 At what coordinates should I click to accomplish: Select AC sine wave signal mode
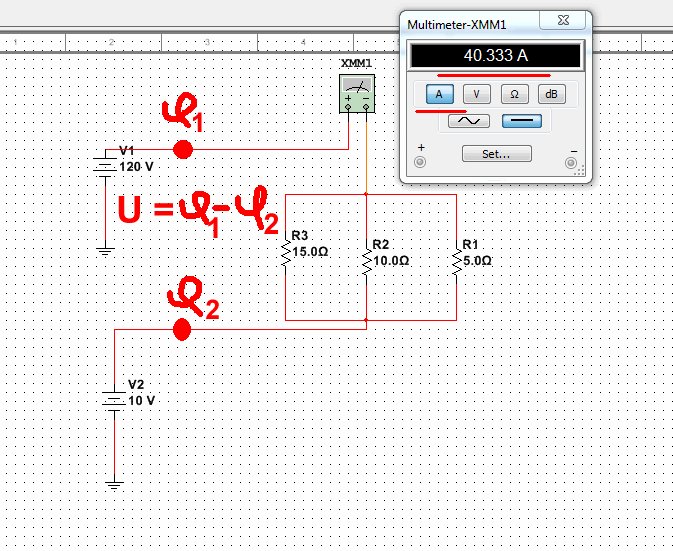click(x=468, y=121)
